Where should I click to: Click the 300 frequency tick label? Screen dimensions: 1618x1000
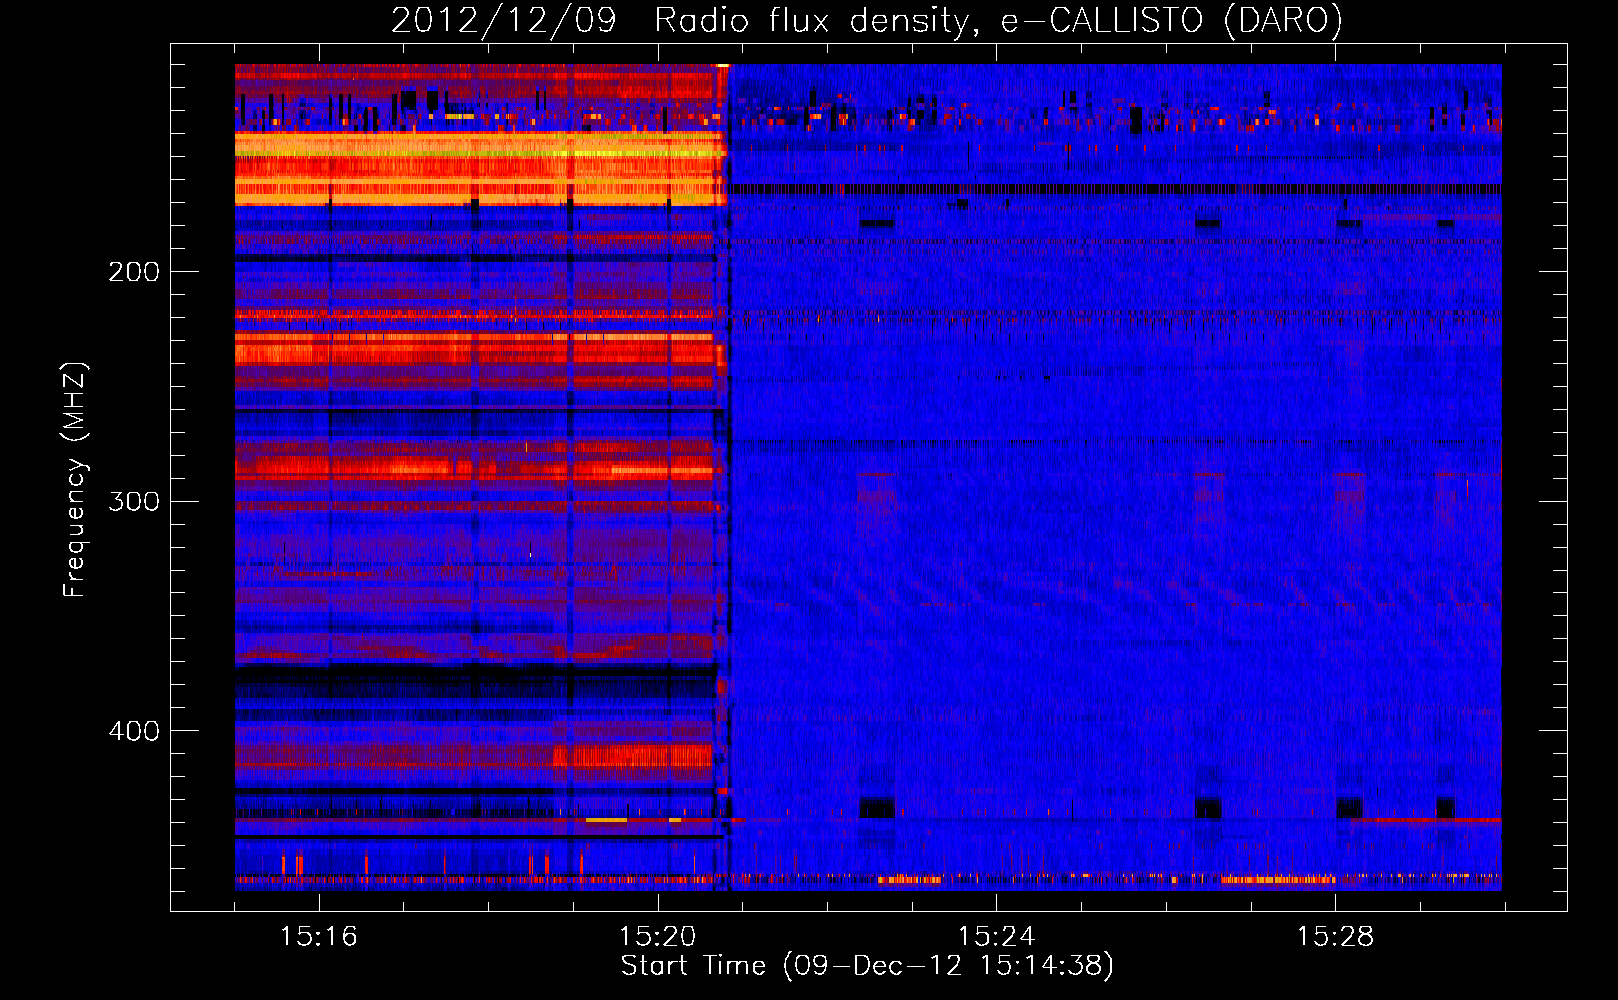click(134, 501)
